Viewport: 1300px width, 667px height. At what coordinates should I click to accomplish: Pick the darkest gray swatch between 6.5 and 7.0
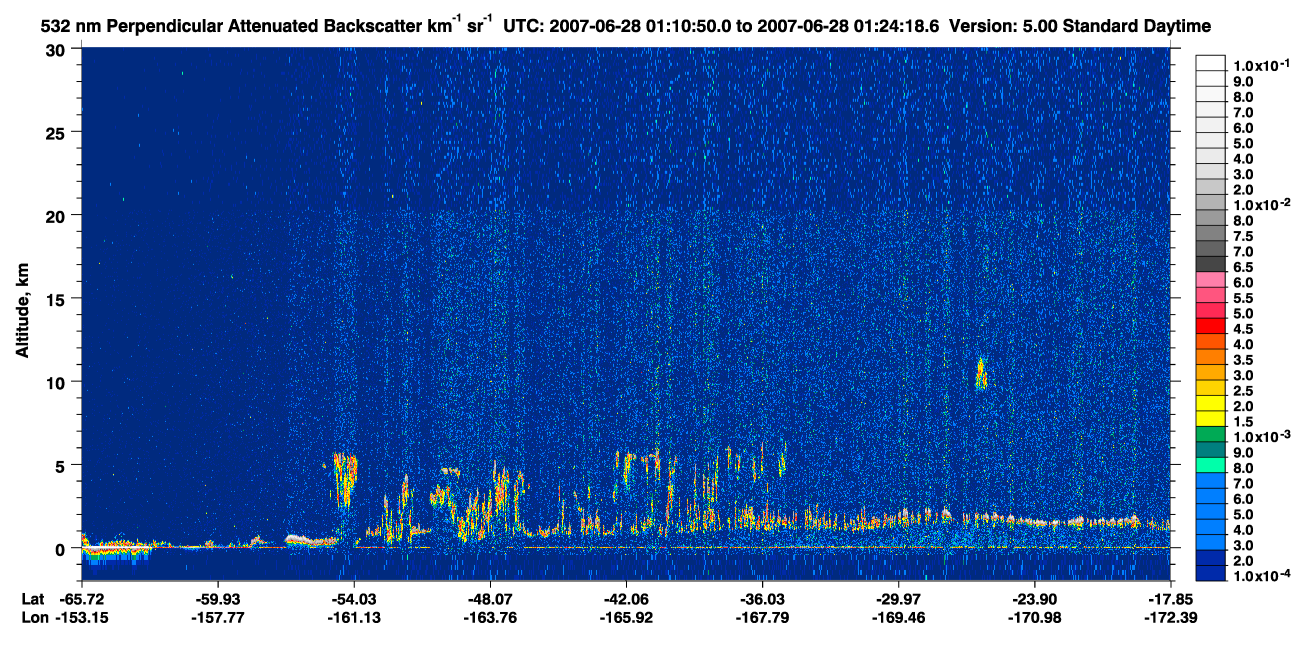pyautogui.click(x=1210, y=264)
